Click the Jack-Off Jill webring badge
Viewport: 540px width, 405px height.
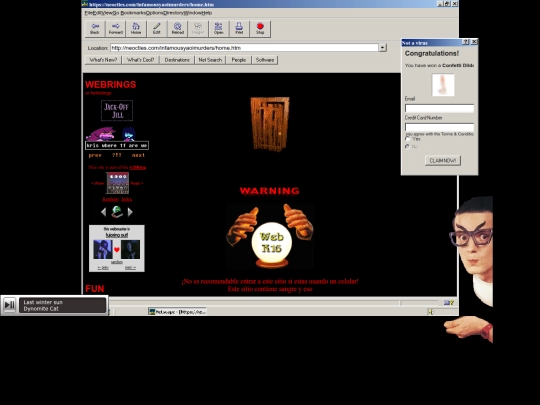tap(117, 111)
